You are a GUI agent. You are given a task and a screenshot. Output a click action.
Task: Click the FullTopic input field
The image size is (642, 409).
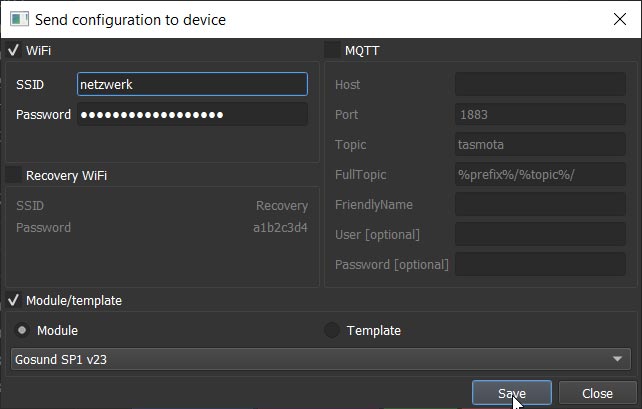pos(540,174)
